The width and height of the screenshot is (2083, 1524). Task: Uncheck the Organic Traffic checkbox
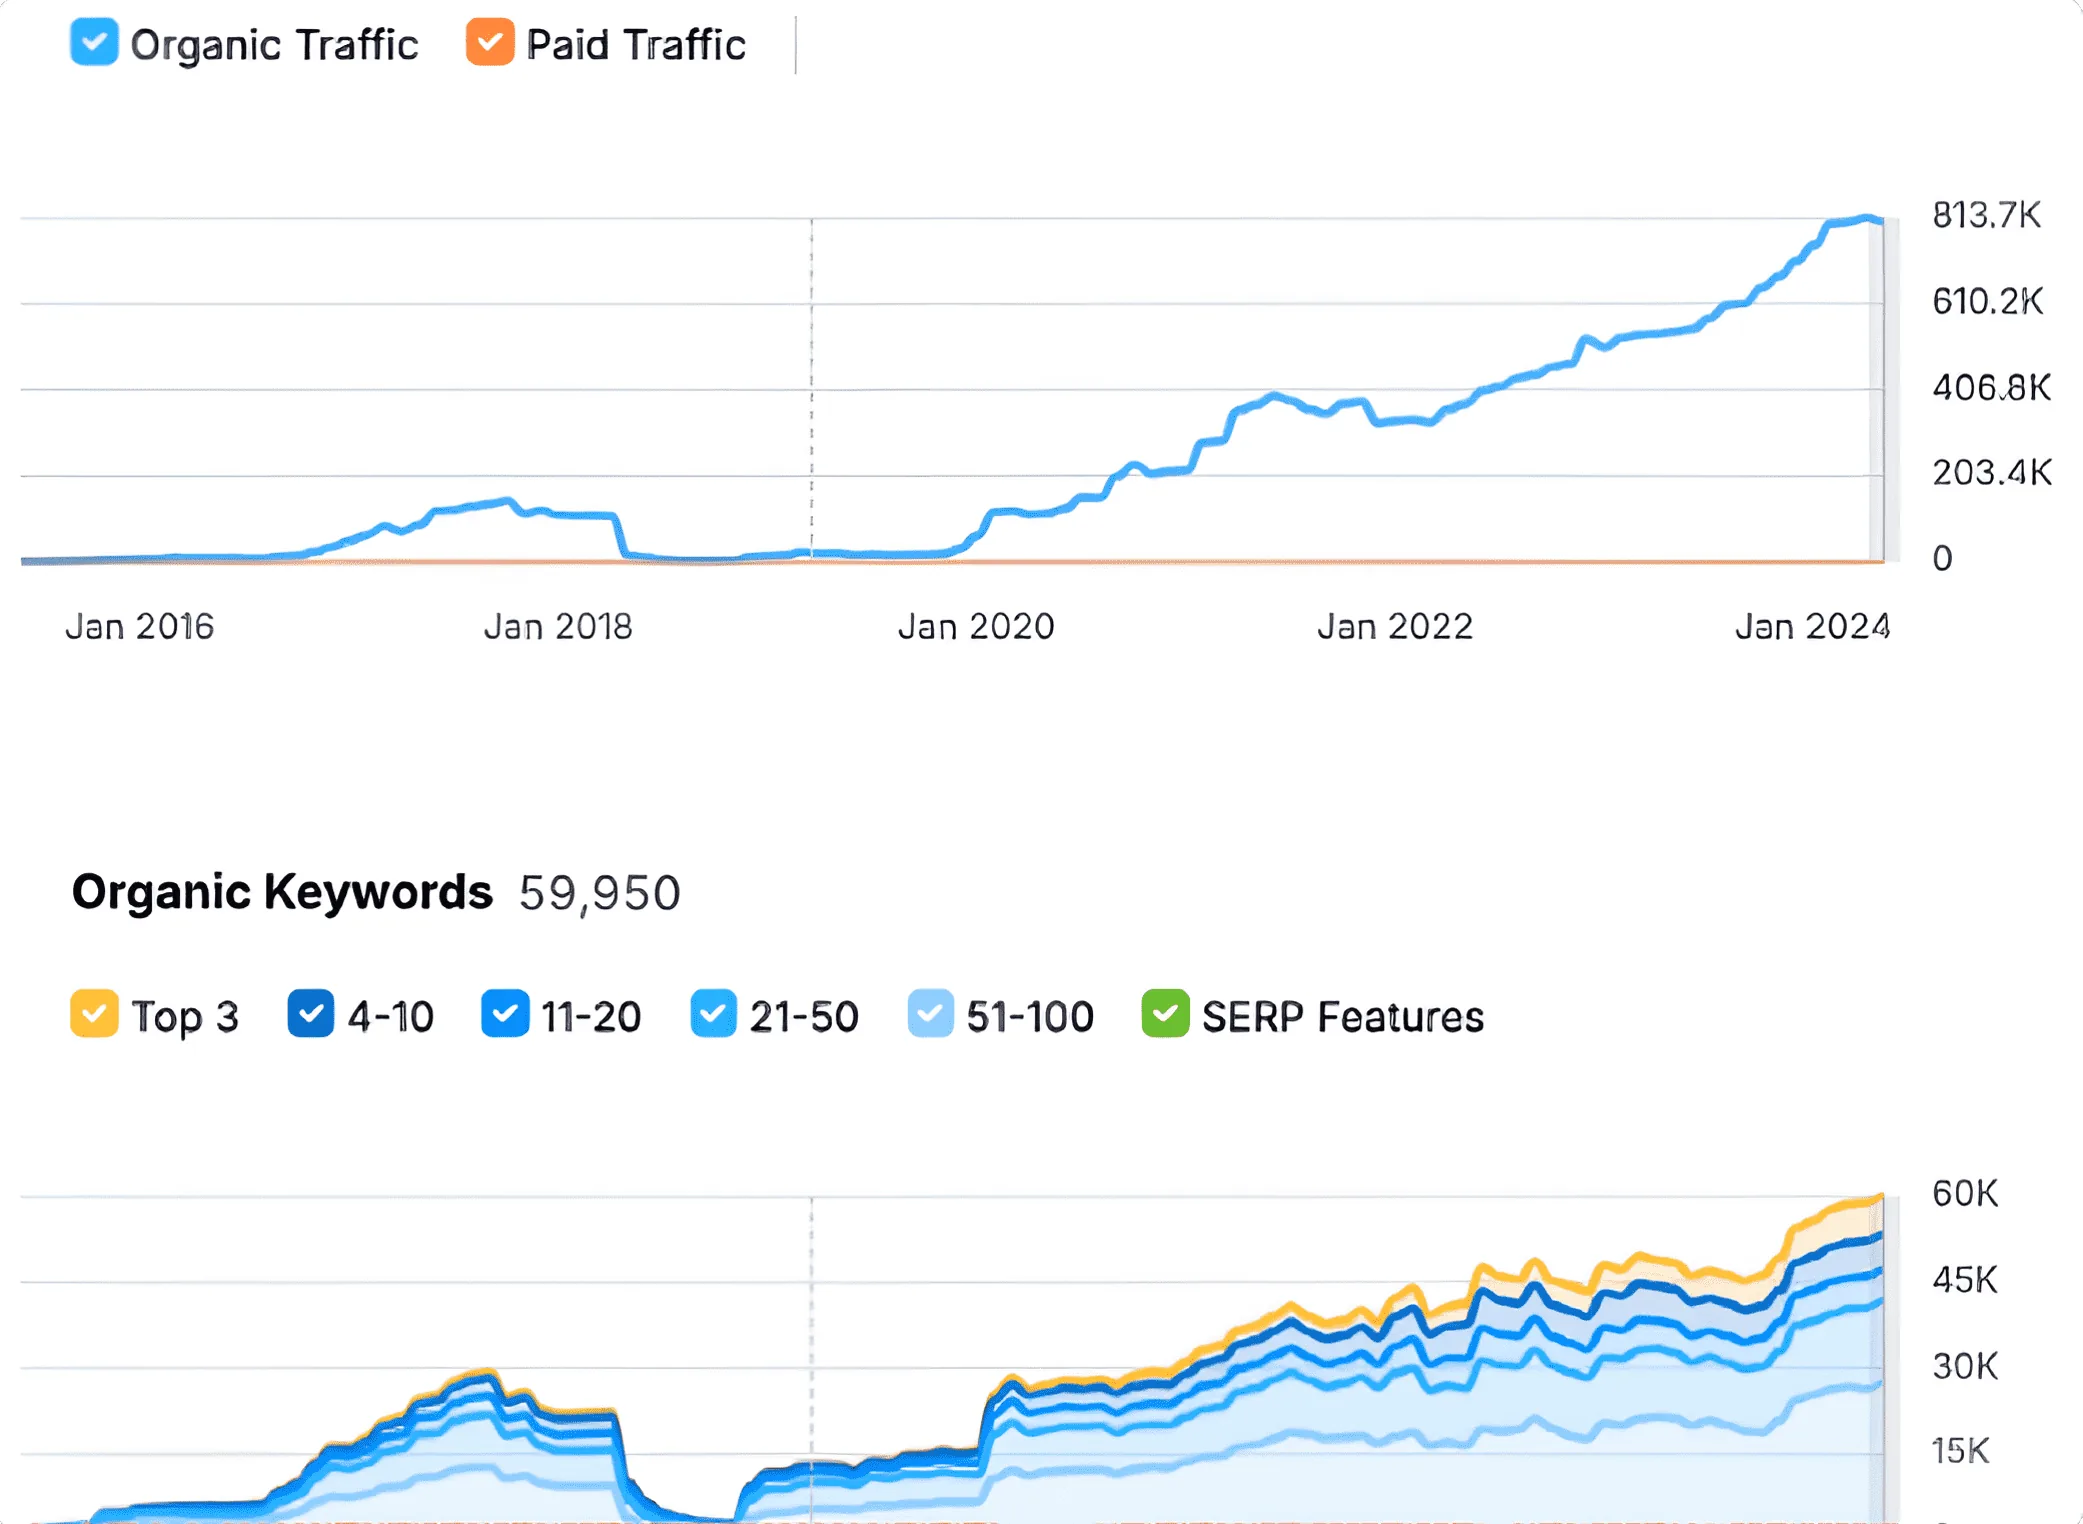click(x=94, y=42)
